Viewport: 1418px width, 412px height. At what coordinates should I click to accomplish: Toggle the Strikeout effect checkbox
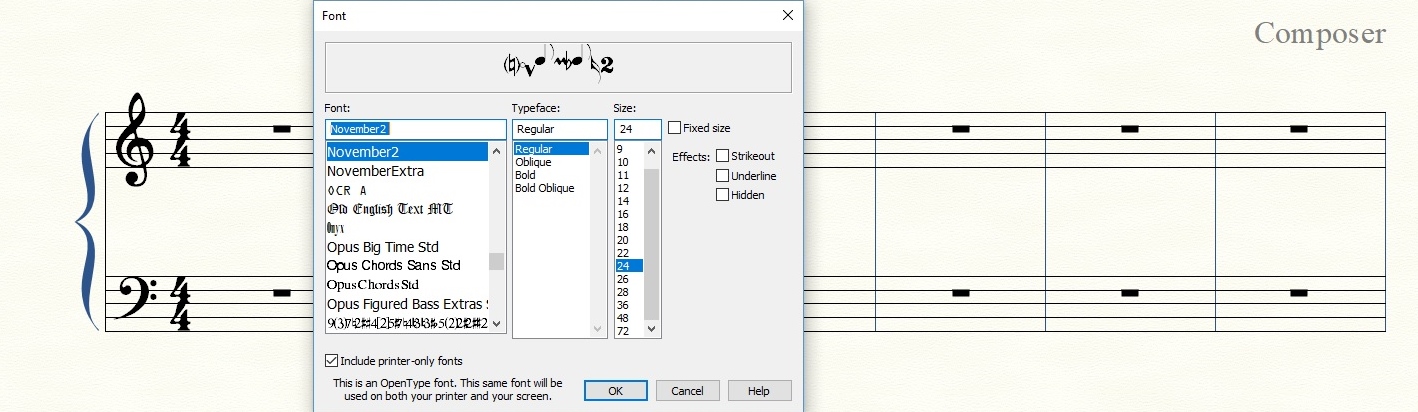(722, 156)
